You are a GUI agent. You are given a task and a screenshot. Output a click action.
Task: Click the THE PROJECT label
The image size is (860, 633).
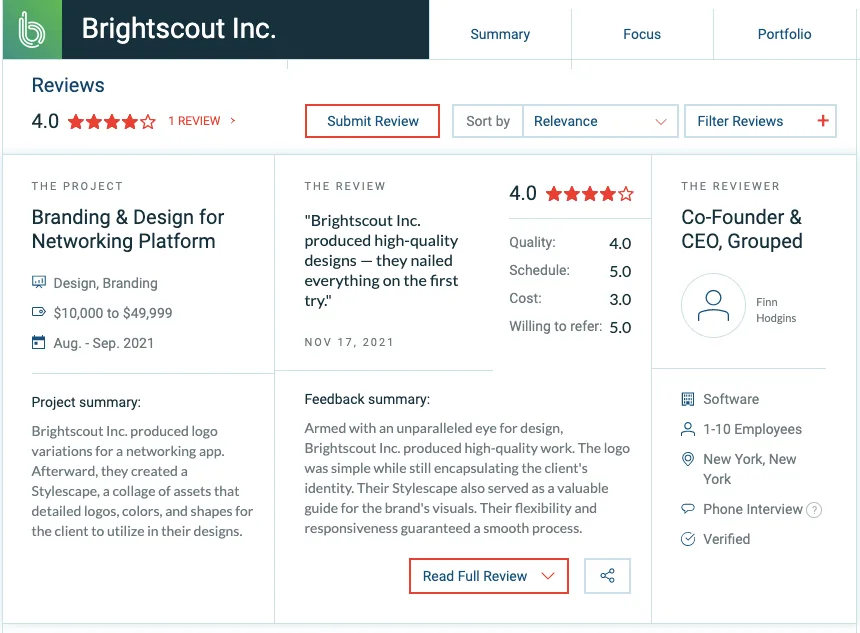click(77, 186)
